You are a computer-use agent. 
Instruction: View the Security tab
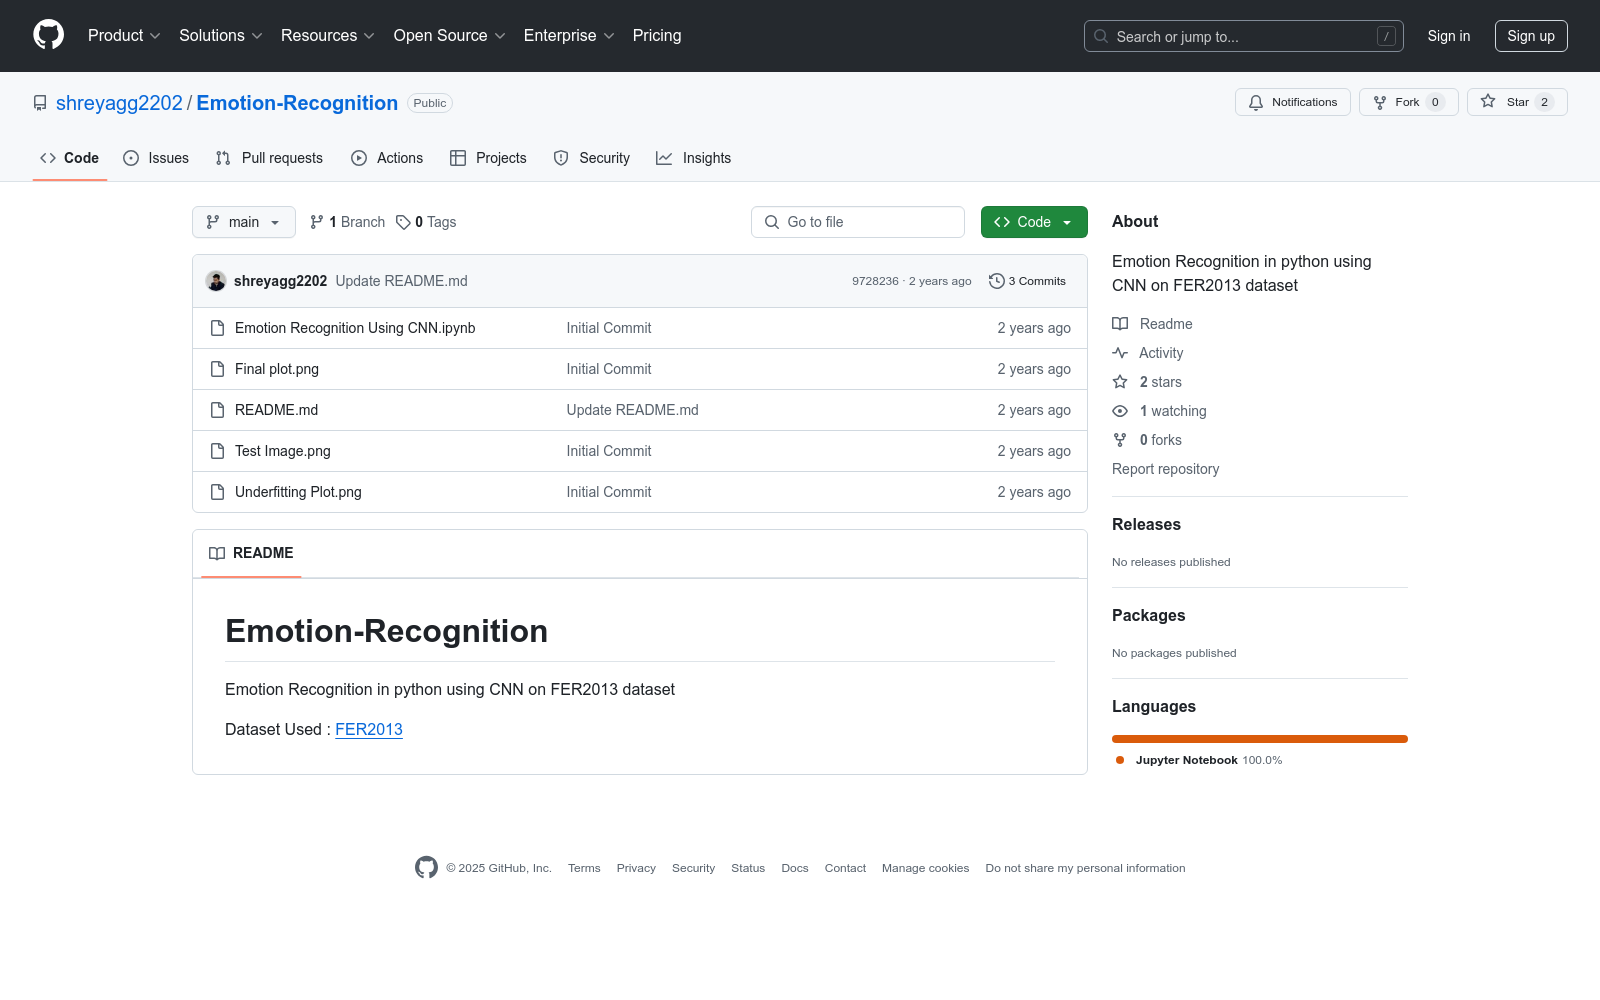pos(592,158)
